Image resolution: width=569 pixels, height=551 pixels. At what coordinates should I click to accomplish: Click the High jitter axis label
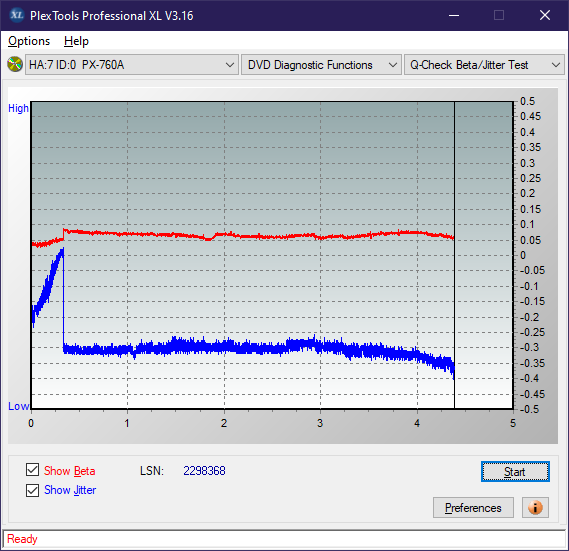pyautogui.click(x=18, y=108)
